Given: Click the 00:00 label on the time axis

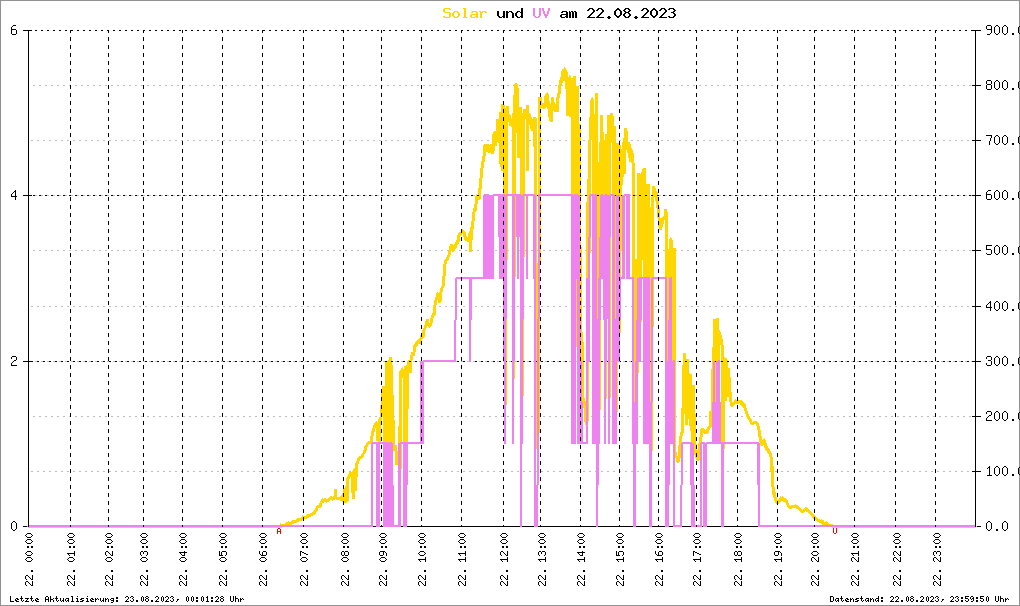Looking at the screenshot, I should [30, 556].
